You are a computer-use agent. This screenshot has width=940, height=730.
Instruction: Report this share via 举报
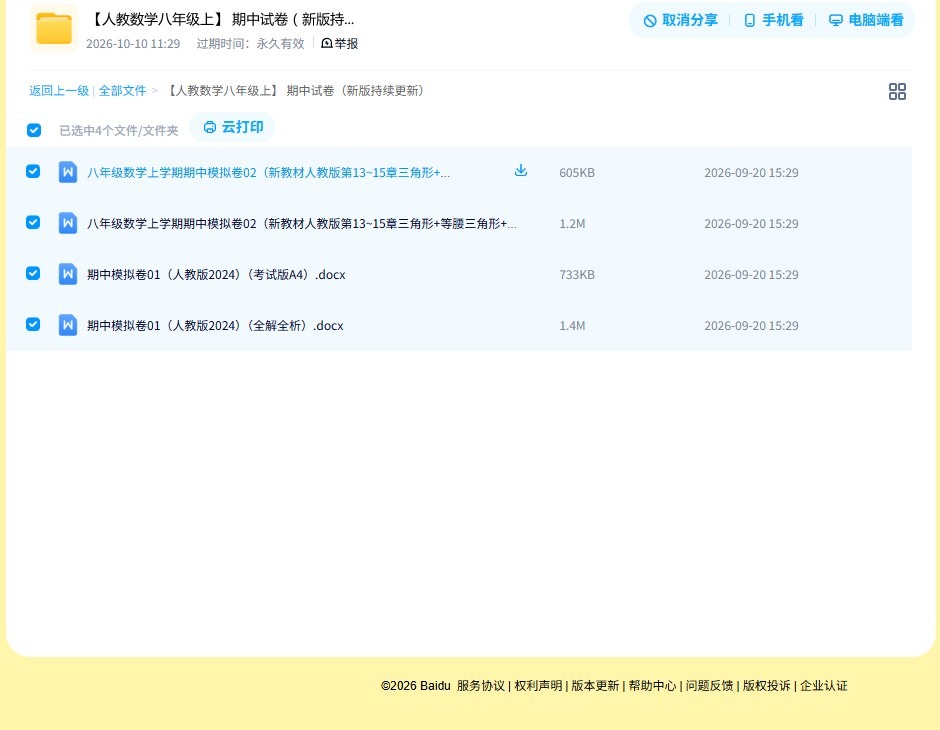340,43
